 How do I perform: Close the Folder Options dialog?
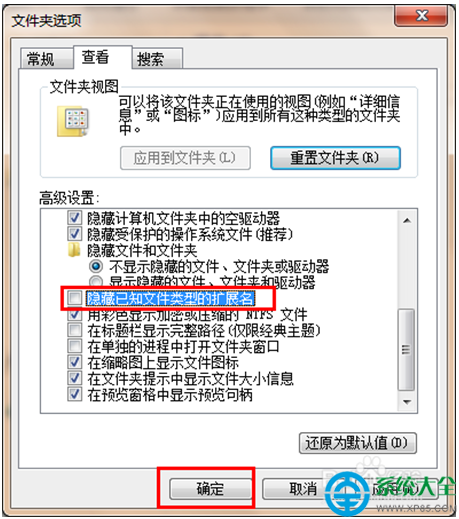coord(421,15)
